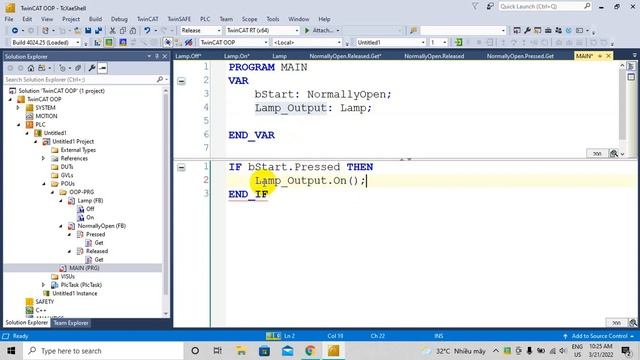Image resolution: width=640 pixels, height=360 pixels.
Task: Click the green Activate Configuration icon
Action: [109, 42]
